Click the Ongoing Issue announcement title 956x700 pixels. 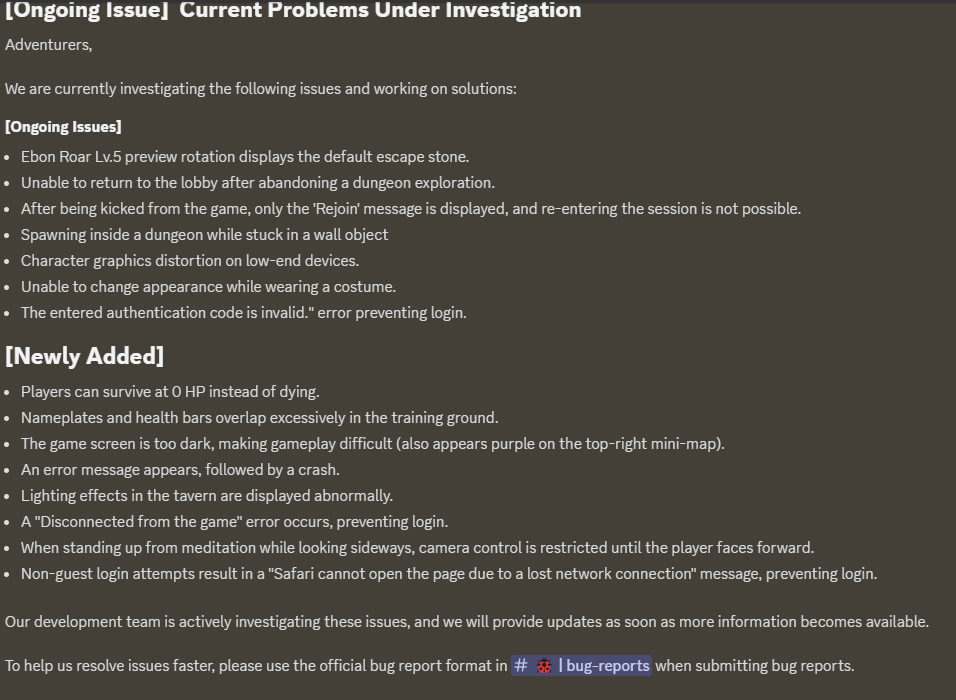tap(293, 10)
